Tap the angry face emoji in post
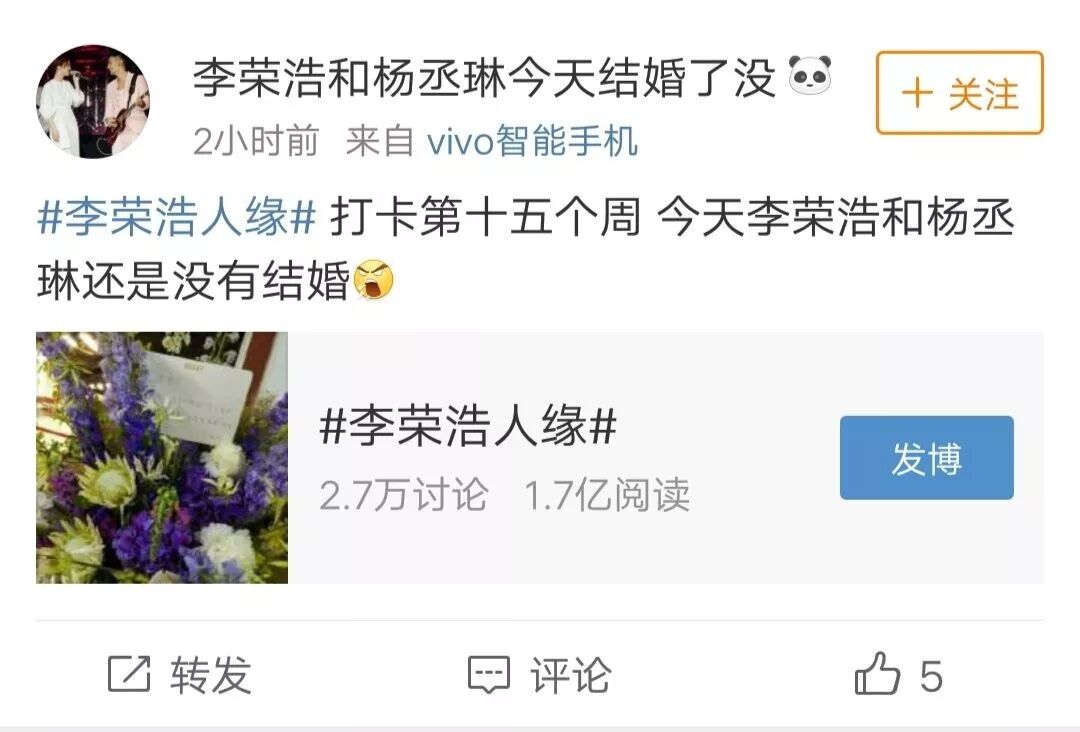The width and height of the screenshot is (1080, 732). [373, 280]
